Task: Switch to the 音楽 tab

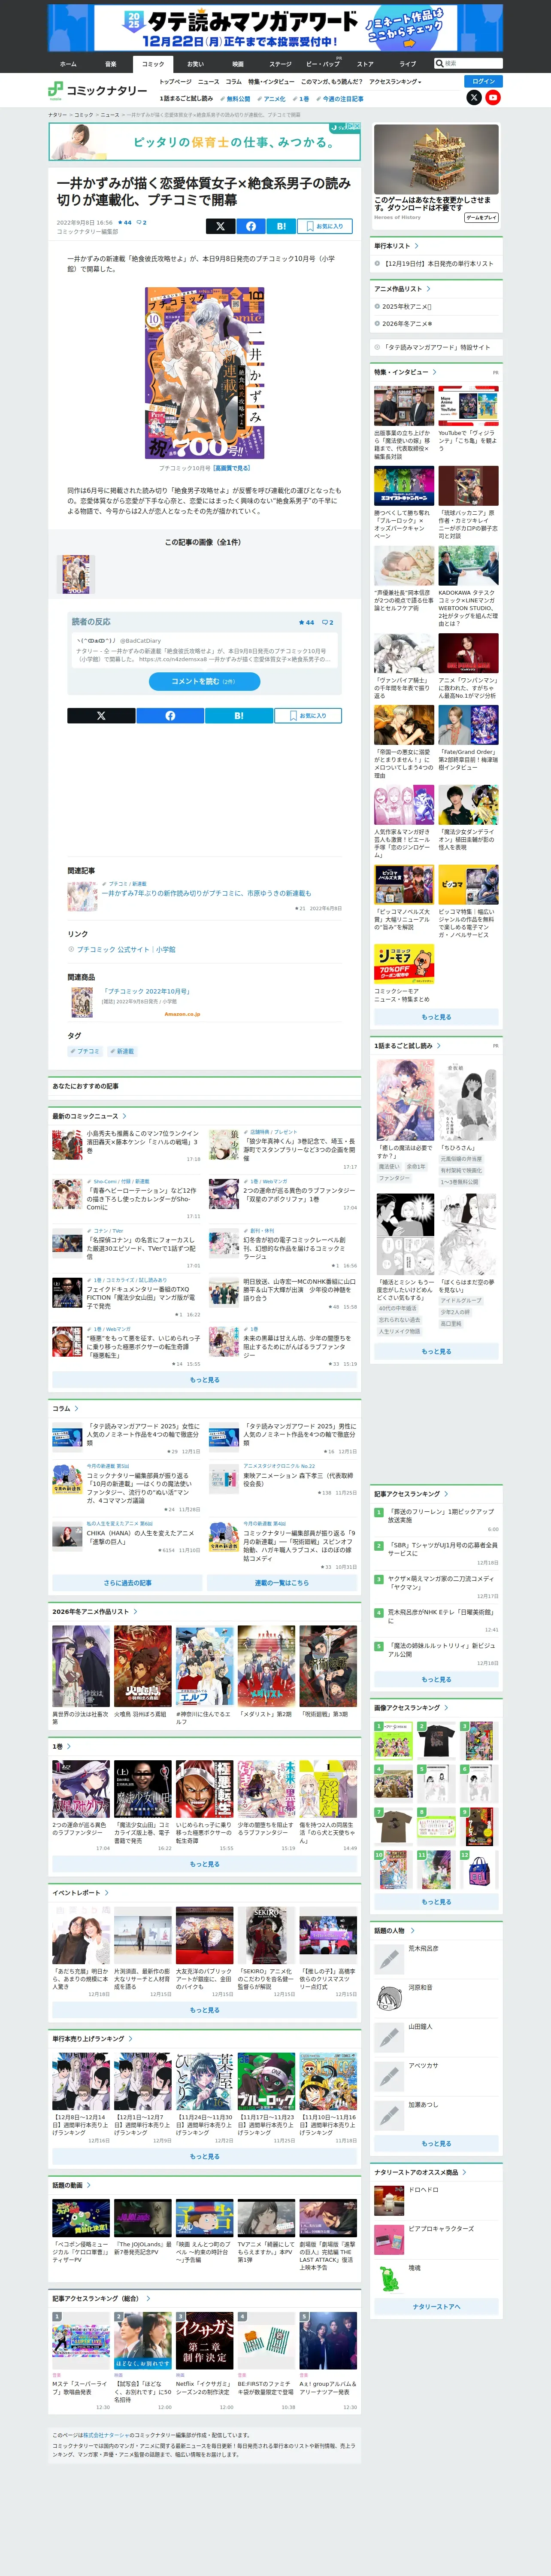Action: [111, 64]
